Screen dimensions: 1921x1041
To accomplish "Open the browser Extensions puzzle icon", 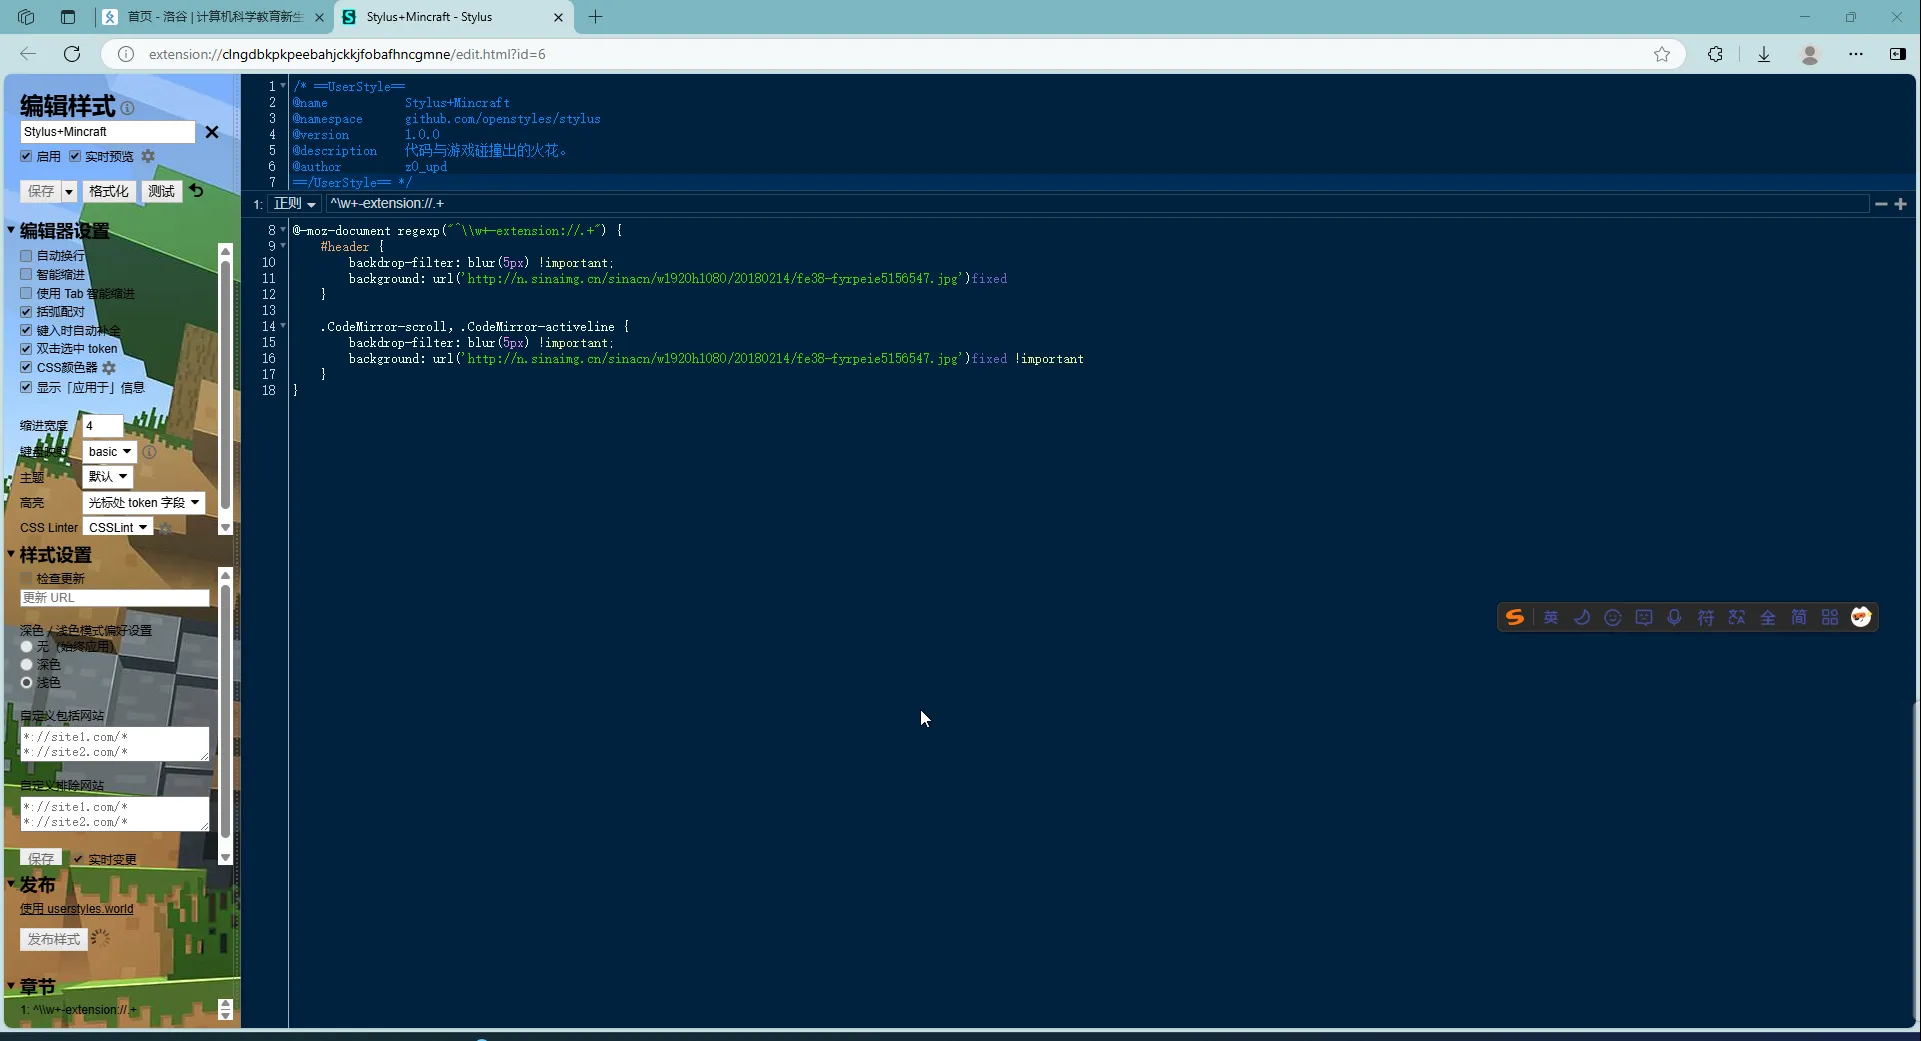I will [1715, 54].
